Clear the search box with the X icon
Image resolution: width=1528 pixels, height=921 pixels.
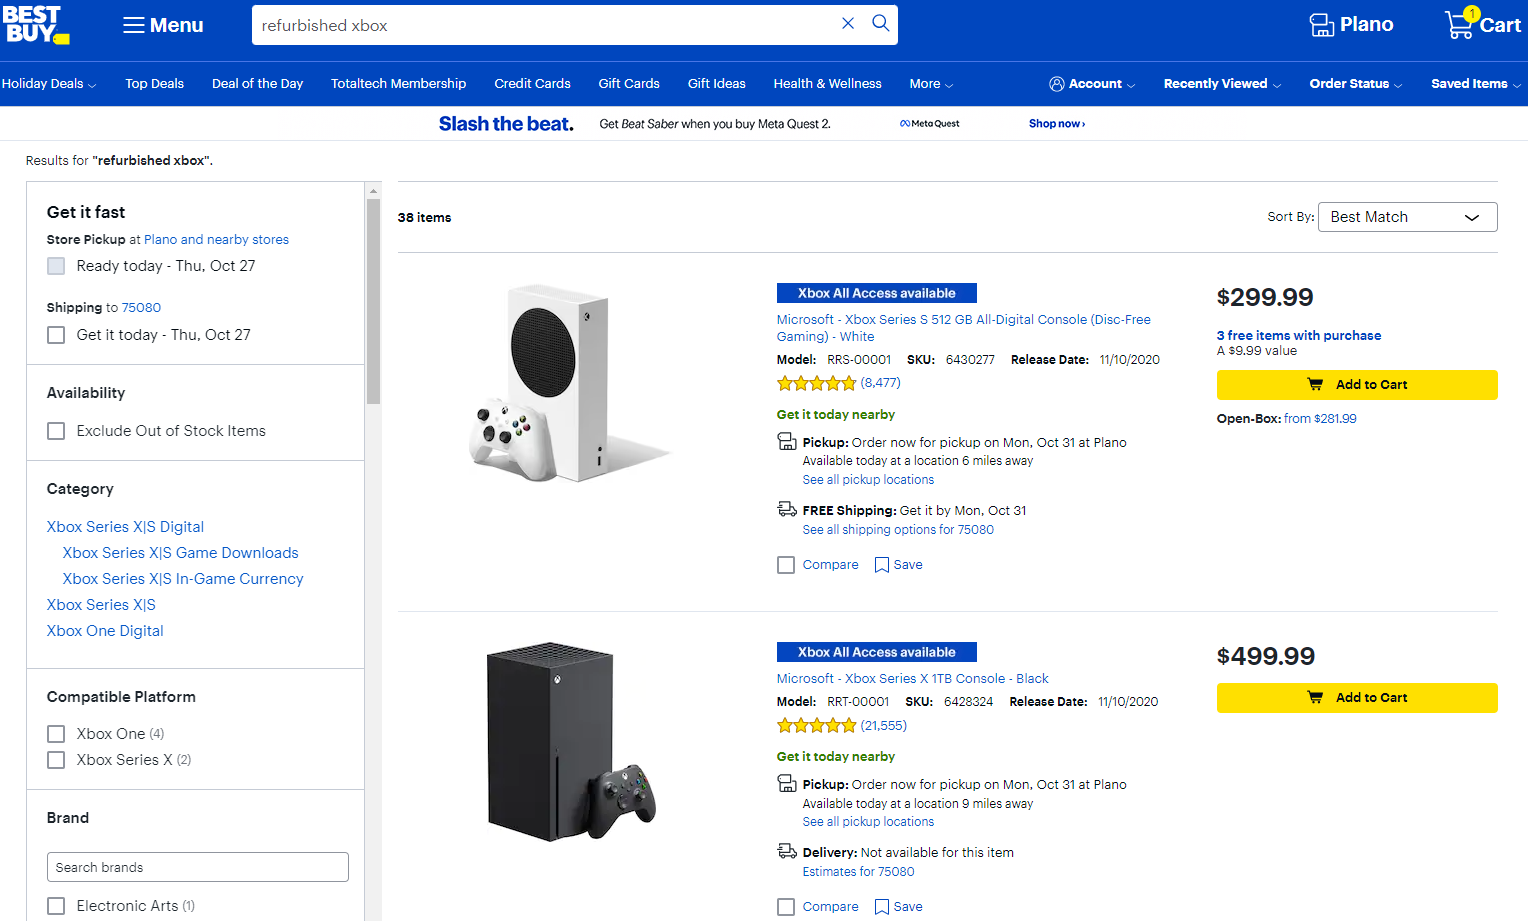coord(848,24)
